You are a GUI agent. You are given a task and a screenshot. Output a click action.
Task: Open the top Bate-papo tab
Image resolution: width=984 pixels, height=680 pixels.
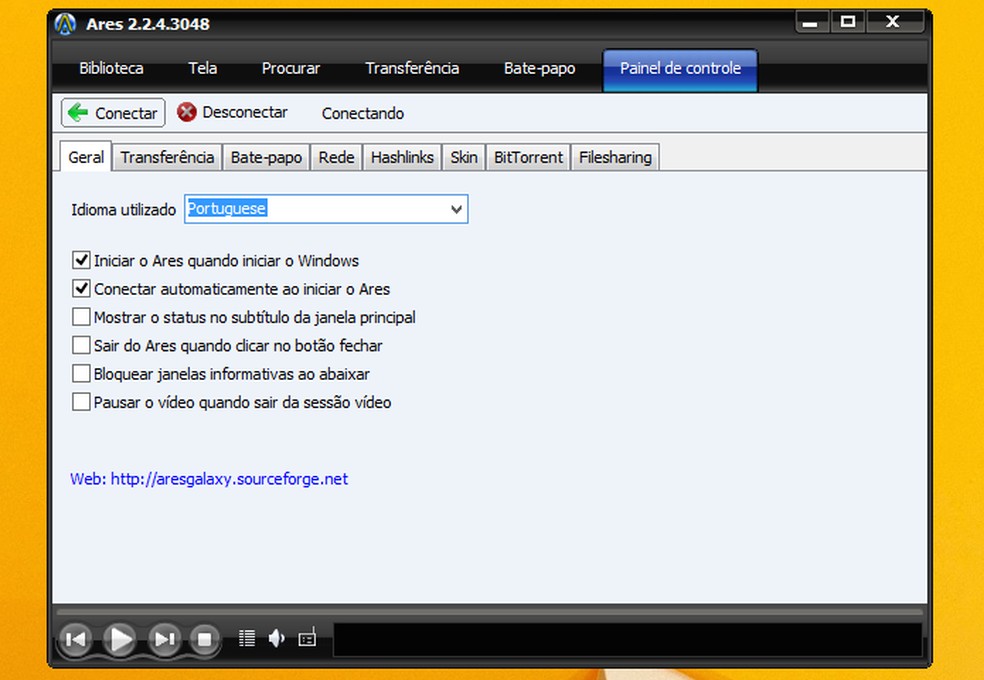(539, 68)
